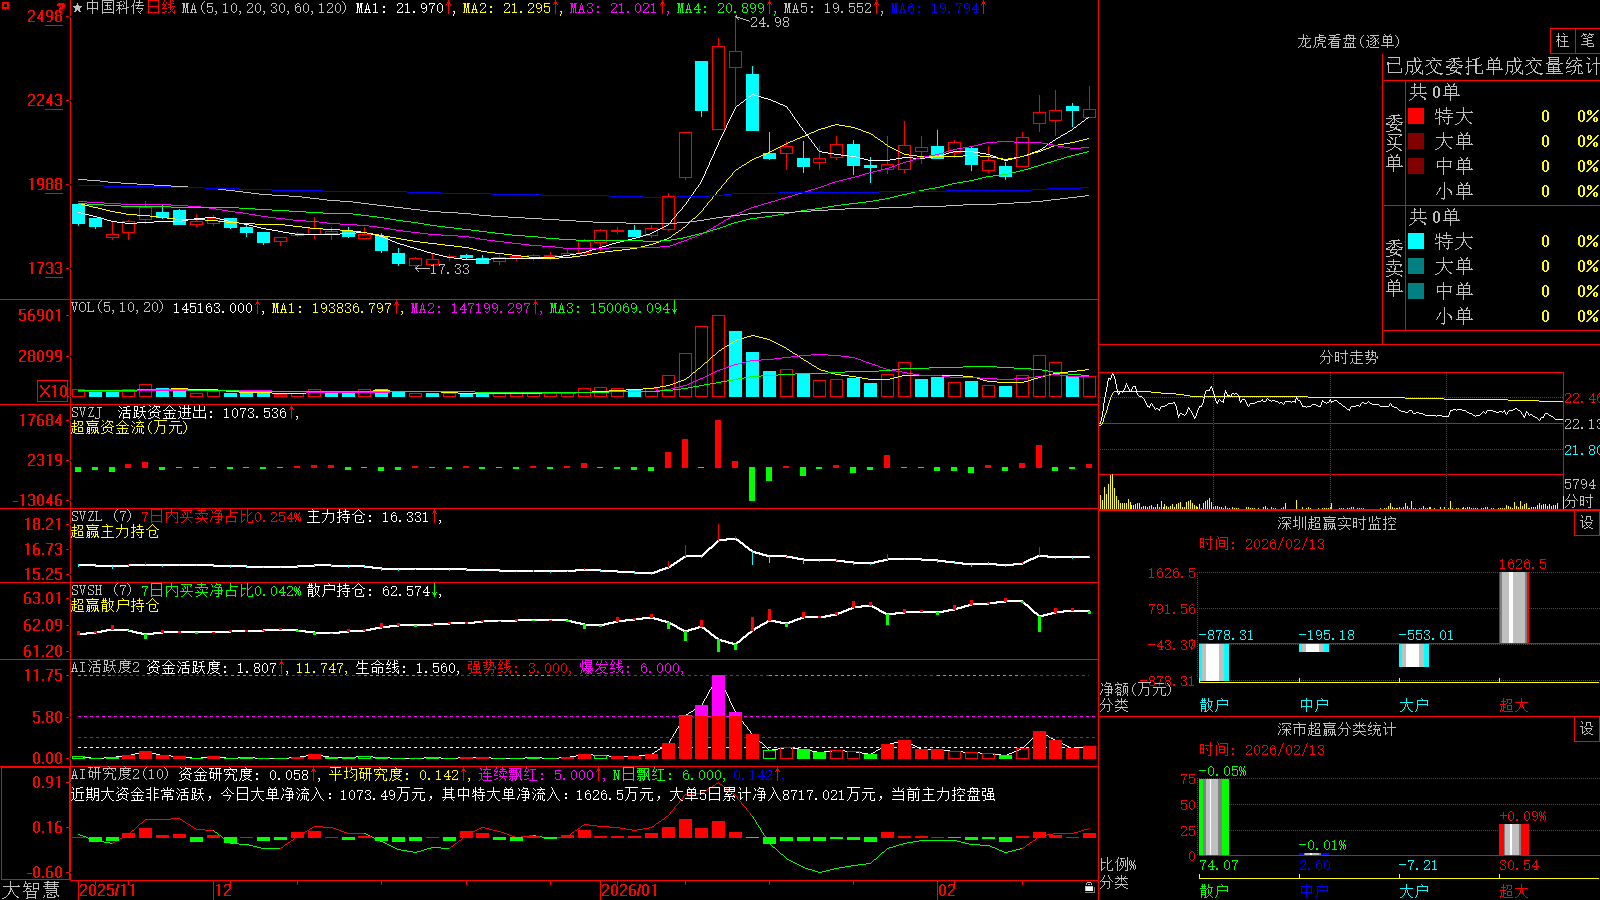Click the 中国科传 stock name
1600x900 pixels.
pos(115,8)
